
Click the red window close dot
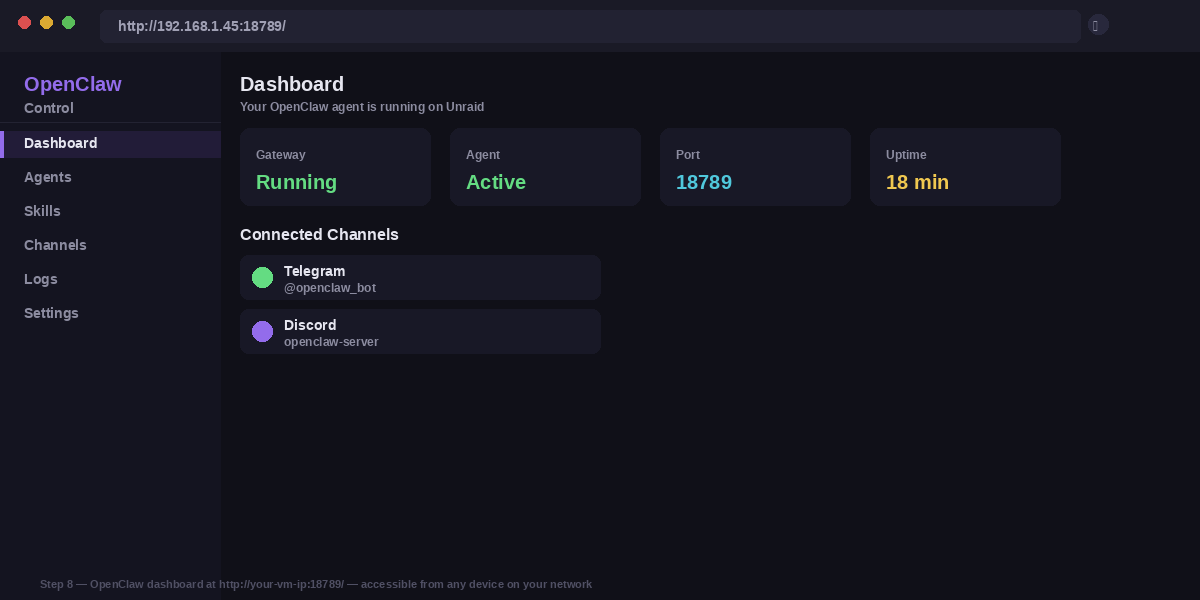(25, 23)
